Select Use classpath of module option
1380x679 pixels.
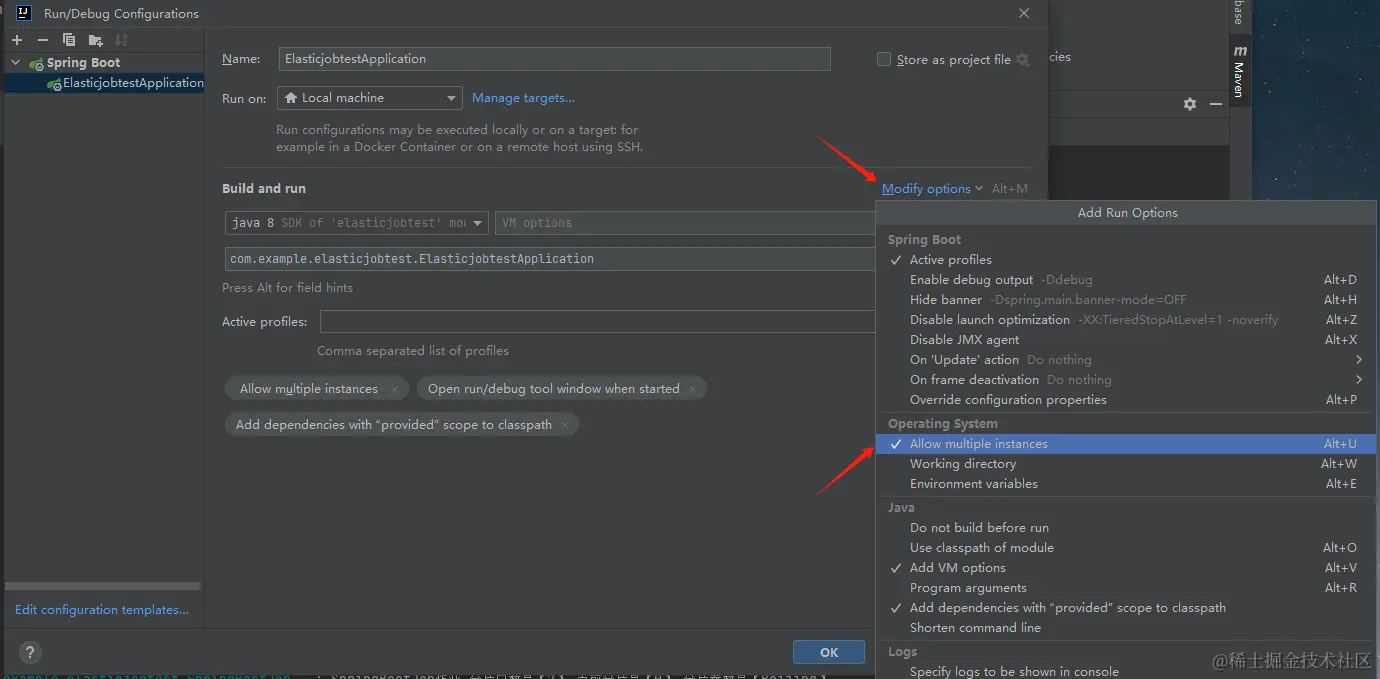pos(1126,548)
